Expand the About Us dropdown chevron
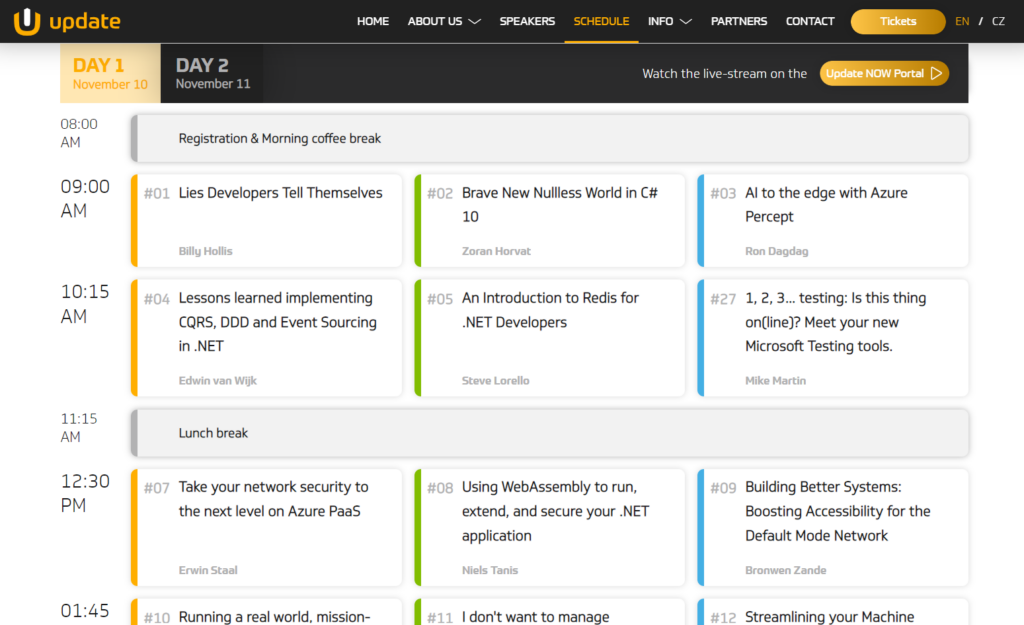The image size is (1024, 625). [x=475, y=22]
